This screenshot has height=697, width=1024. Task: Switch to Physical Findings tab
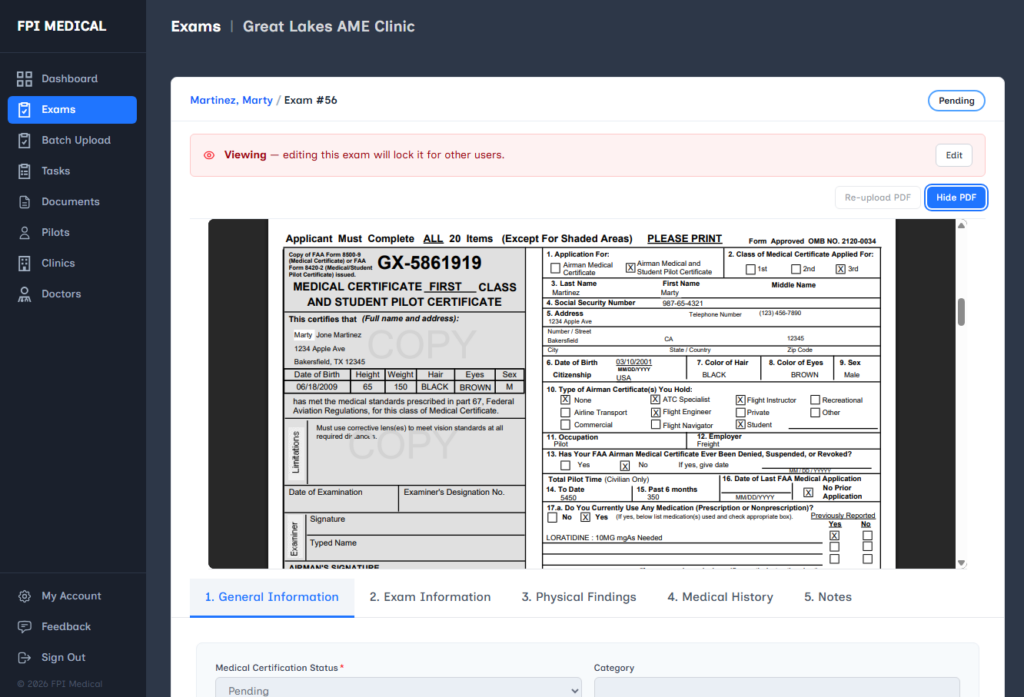pos(579,597)
